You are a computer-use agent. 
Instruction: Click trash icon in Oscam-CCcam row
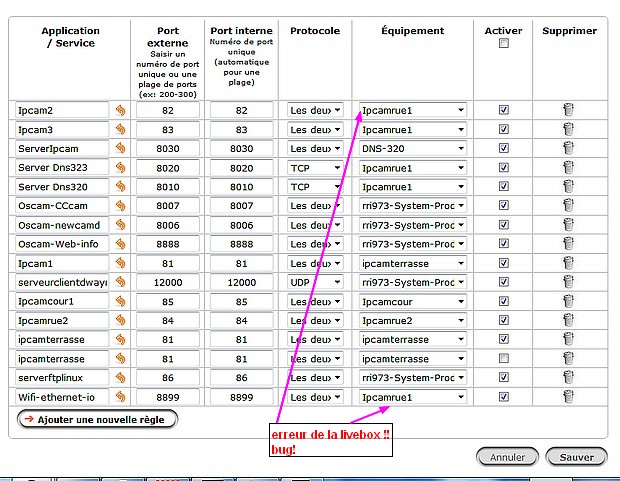[x=568, y=206]
